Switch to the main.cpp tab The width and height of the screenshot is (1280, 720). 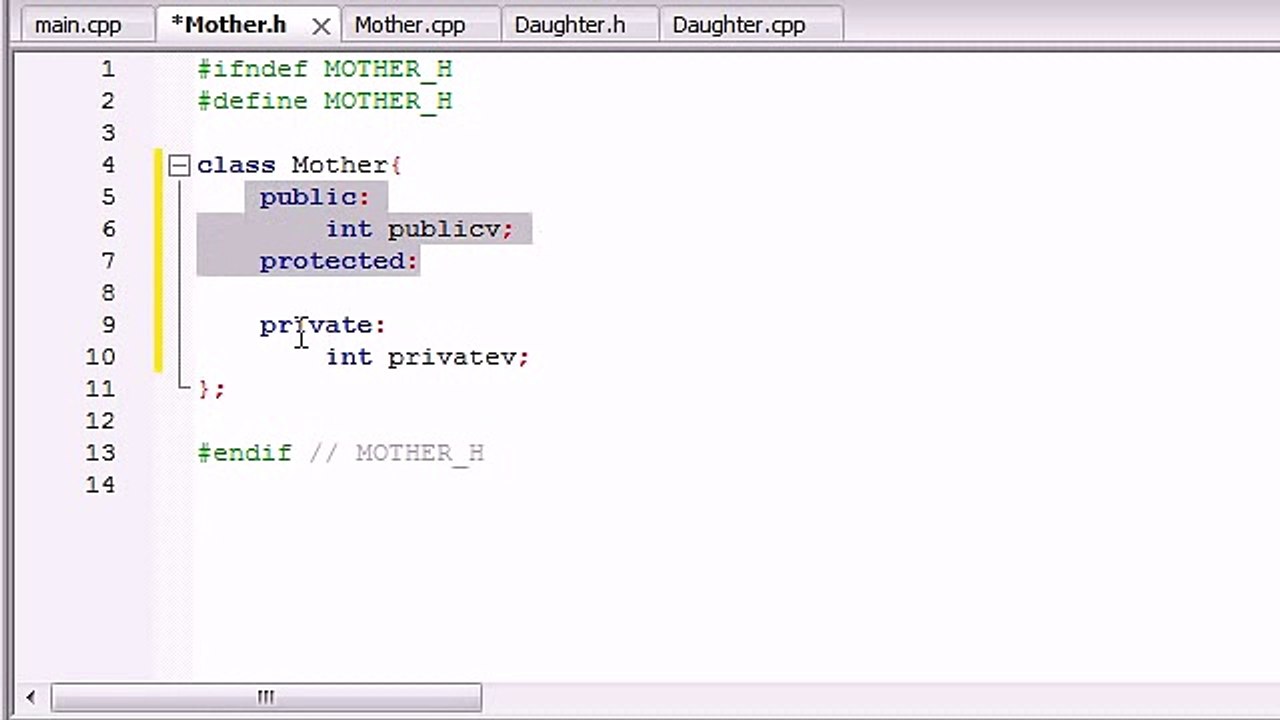[78, 25]
